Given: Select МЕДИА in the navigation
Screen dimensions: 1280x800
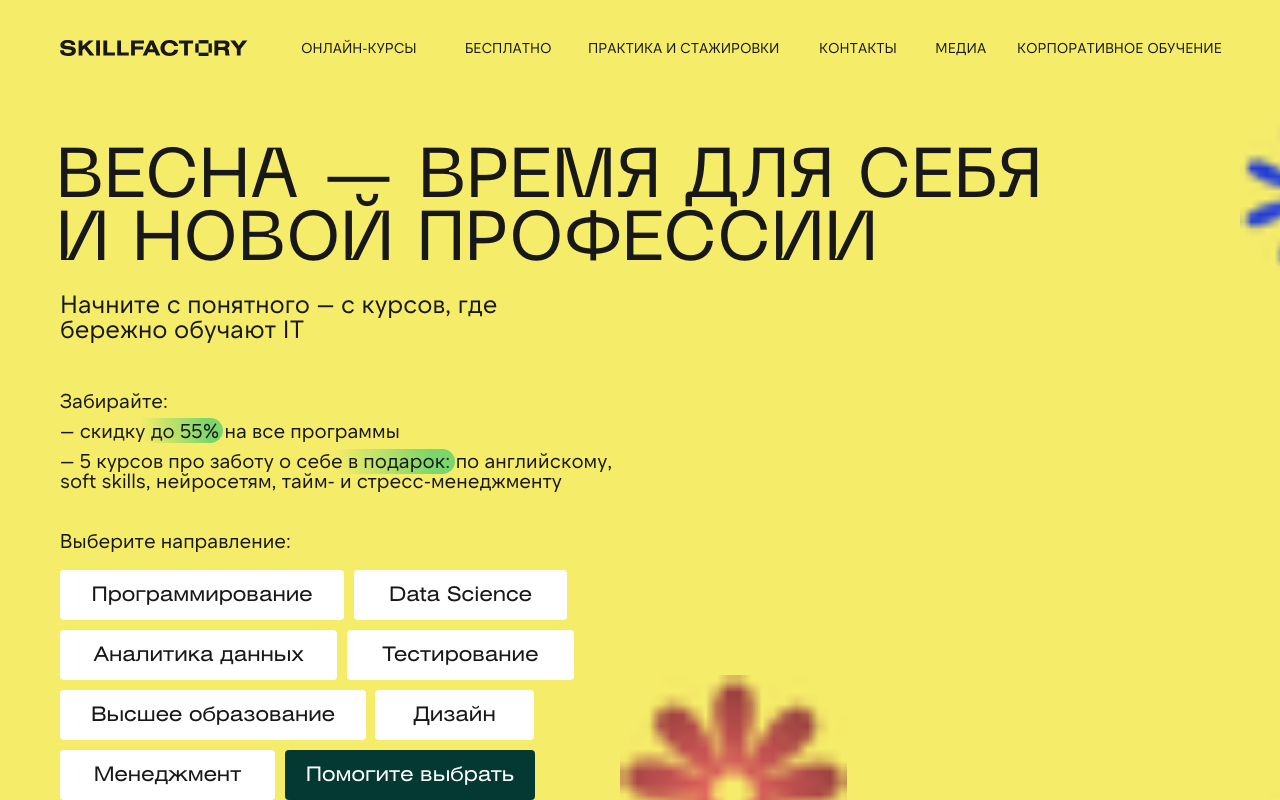Looking at the screenshot, I should (x=960, y=47).
